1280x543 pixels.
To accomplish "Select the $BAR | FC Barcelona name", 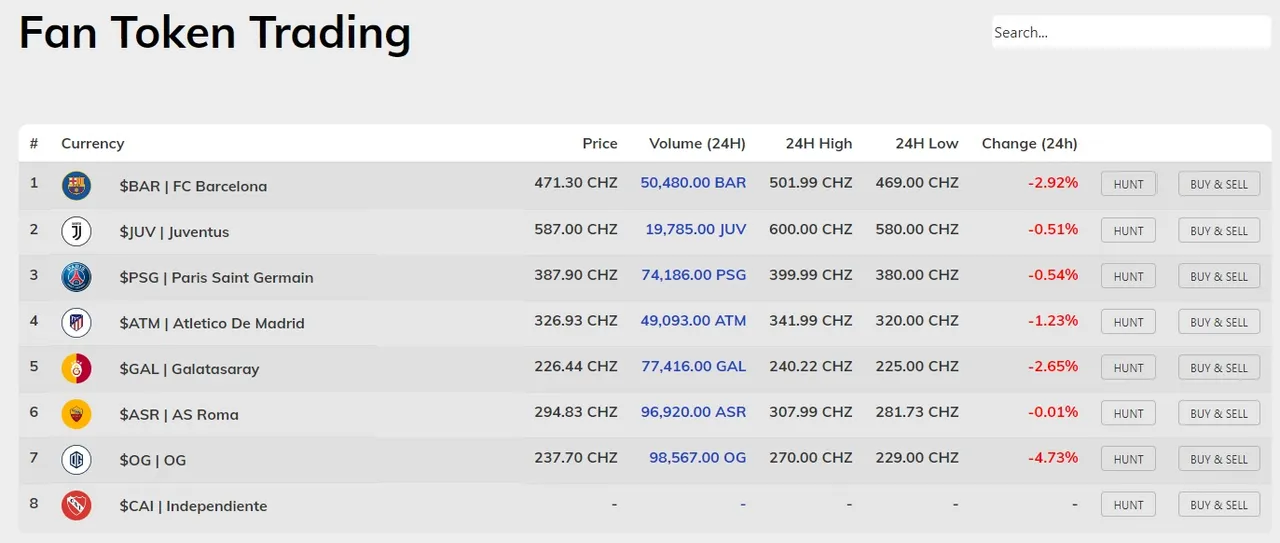I will [x=193, y=186].
